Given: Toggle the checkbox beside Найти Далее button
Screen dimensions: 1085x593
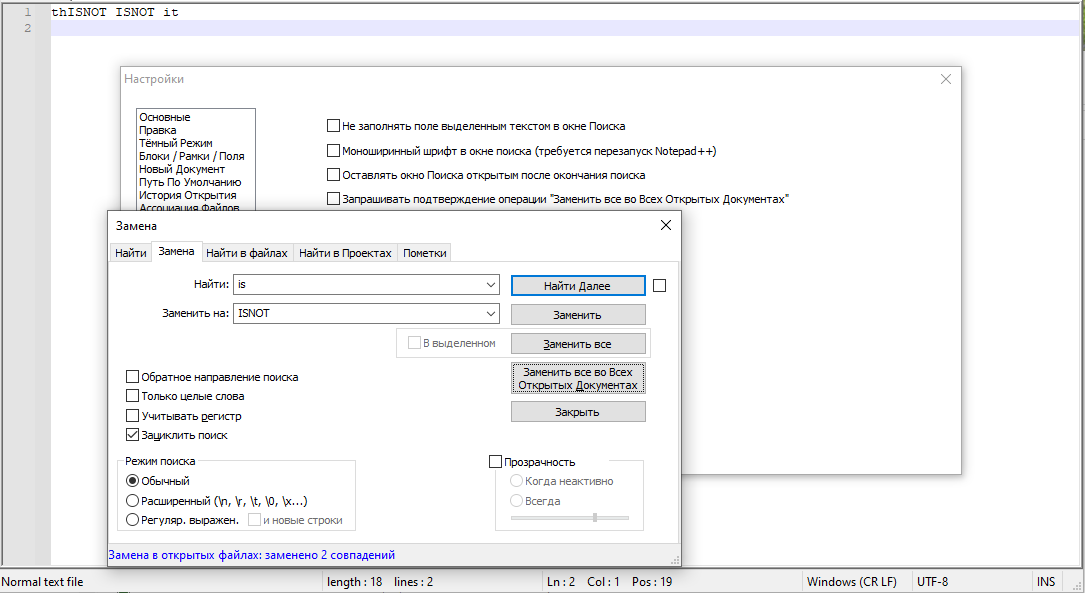Looking at the screenshot, I should [x=659, y=286].
